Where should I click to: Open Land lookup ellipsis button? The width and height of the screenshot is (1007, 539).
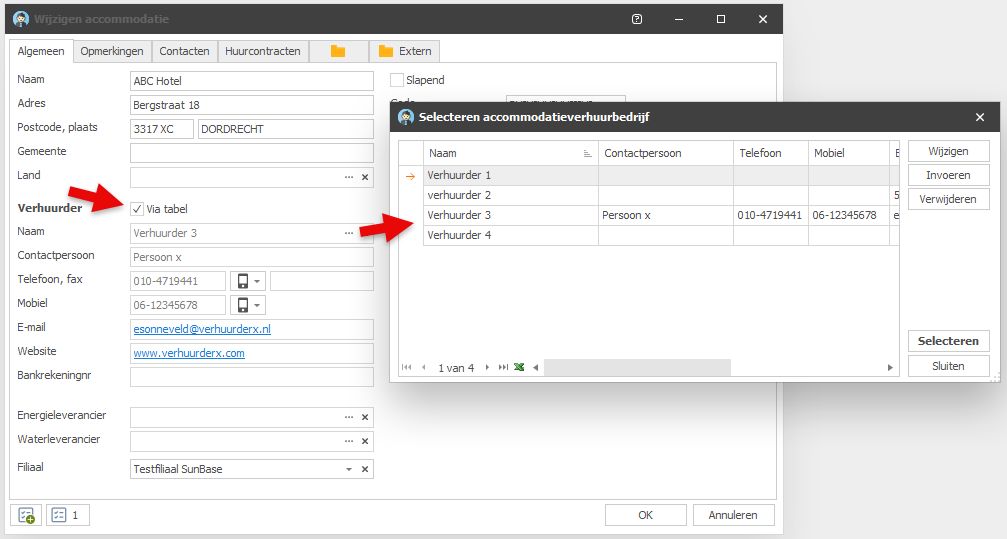(349, 177)
